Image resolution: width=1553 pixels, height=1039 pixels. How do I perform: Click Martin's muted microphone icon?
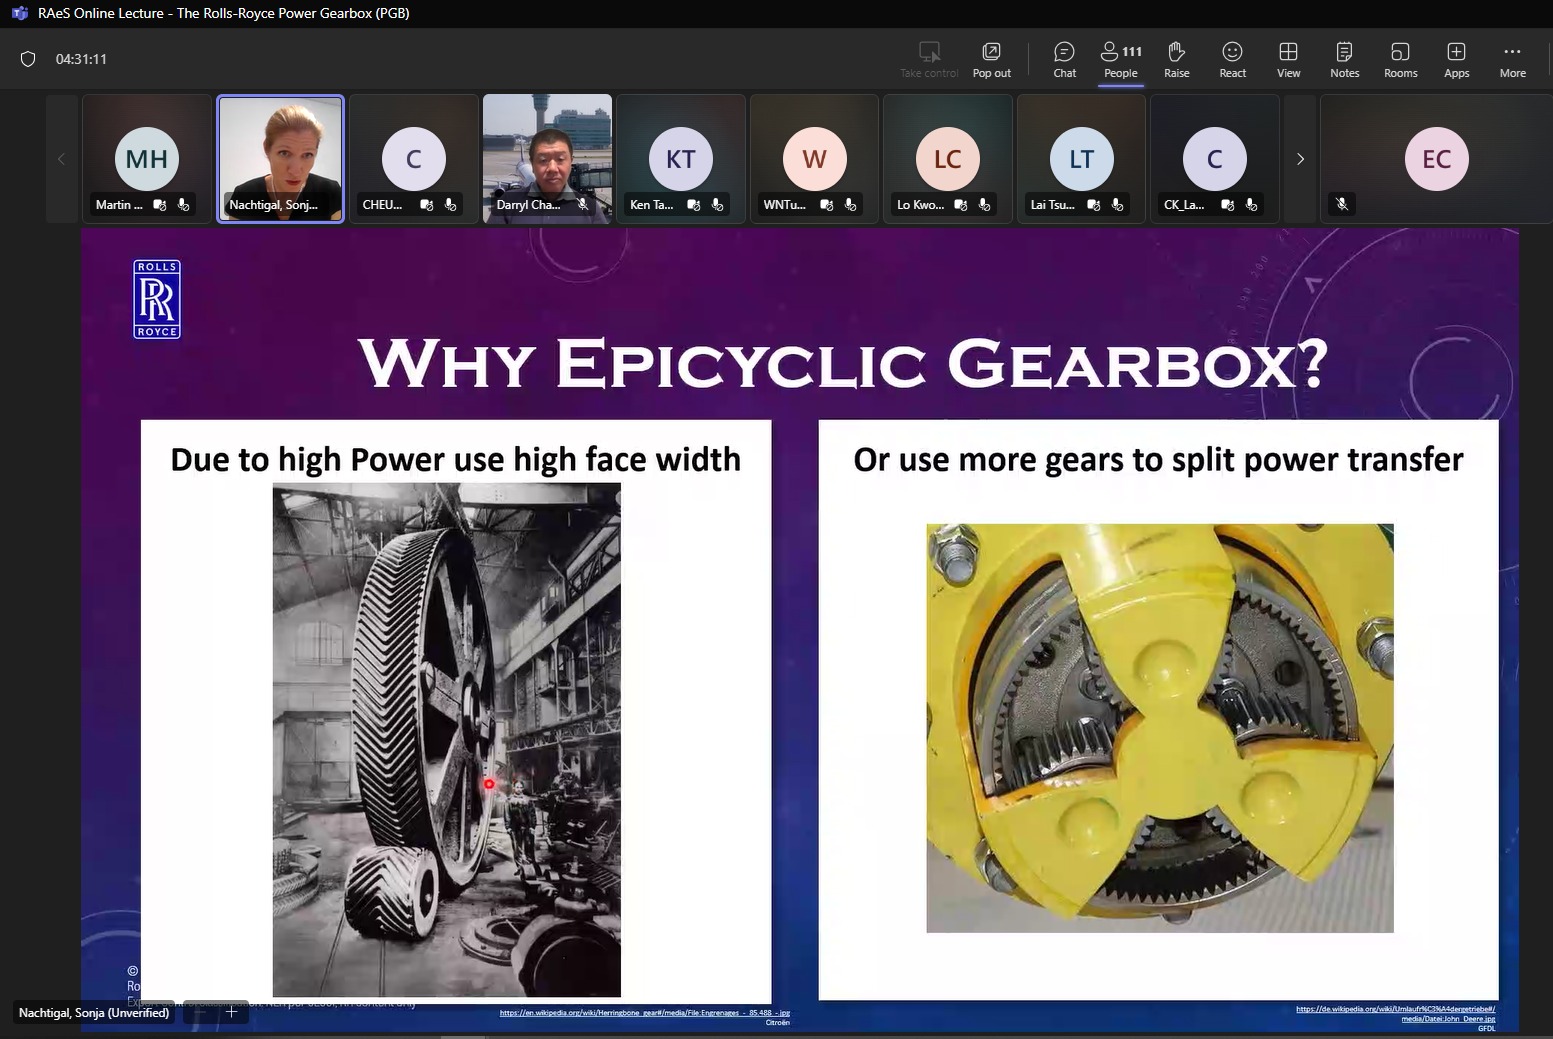pos(184,204)
